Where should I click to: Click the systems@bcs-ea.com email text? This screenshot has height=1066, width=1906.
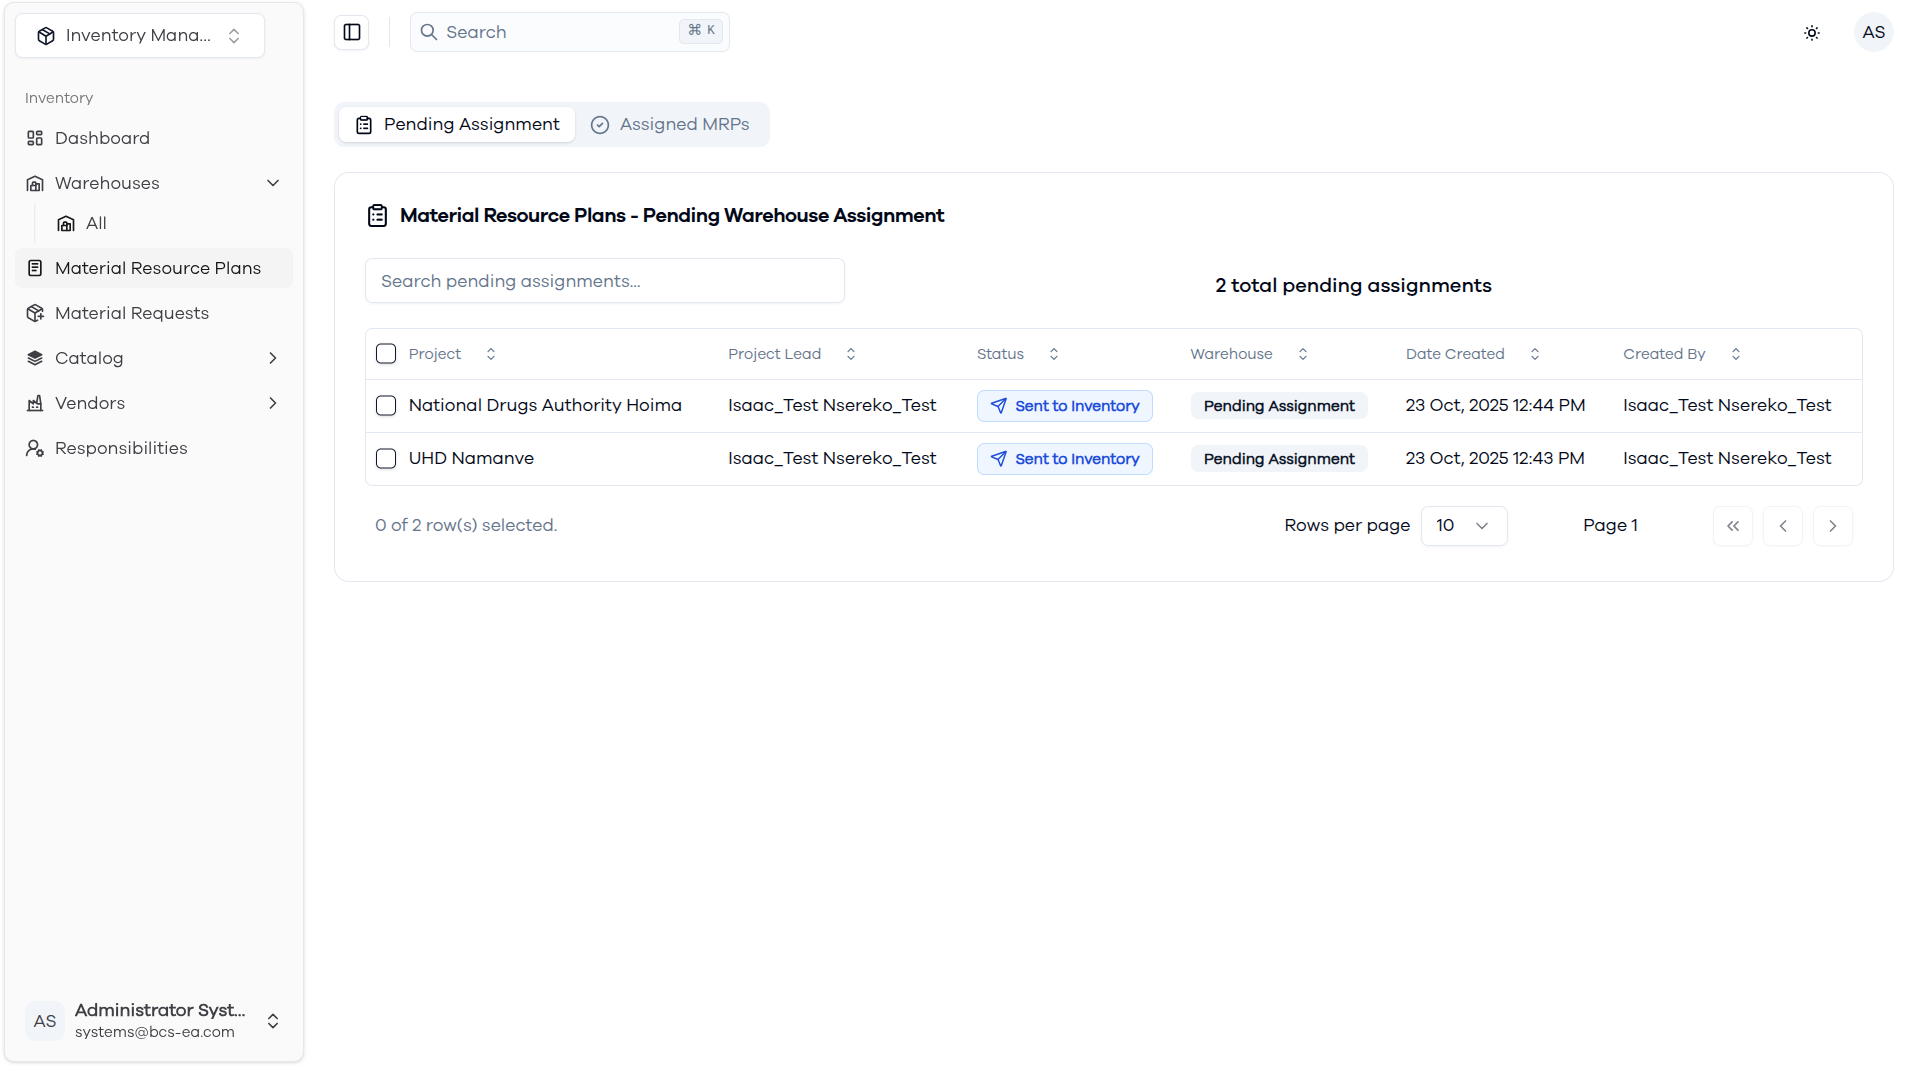(155, 1032)
